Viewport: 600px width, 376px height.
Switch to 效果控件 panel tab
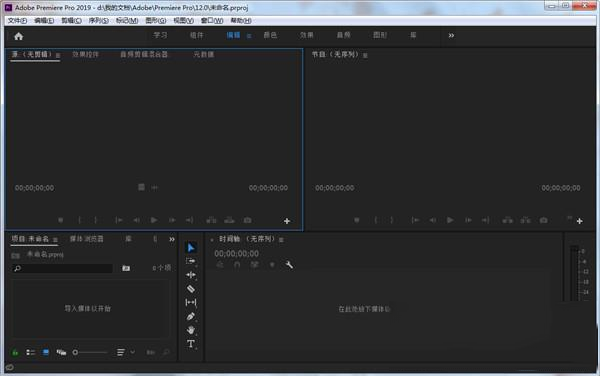pos(85,54)
